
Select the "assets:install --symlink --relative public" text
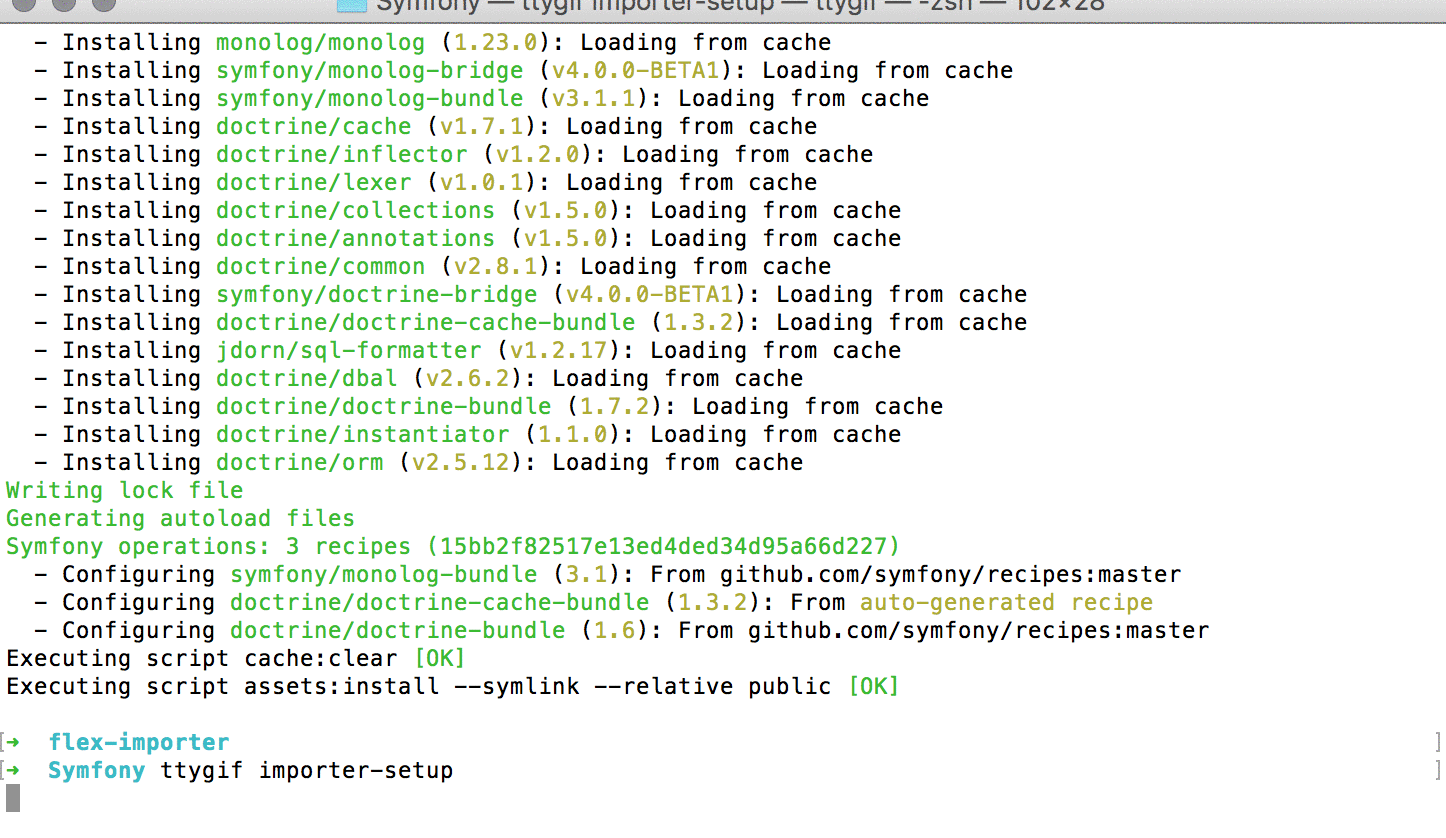click(x=537, y=687)
